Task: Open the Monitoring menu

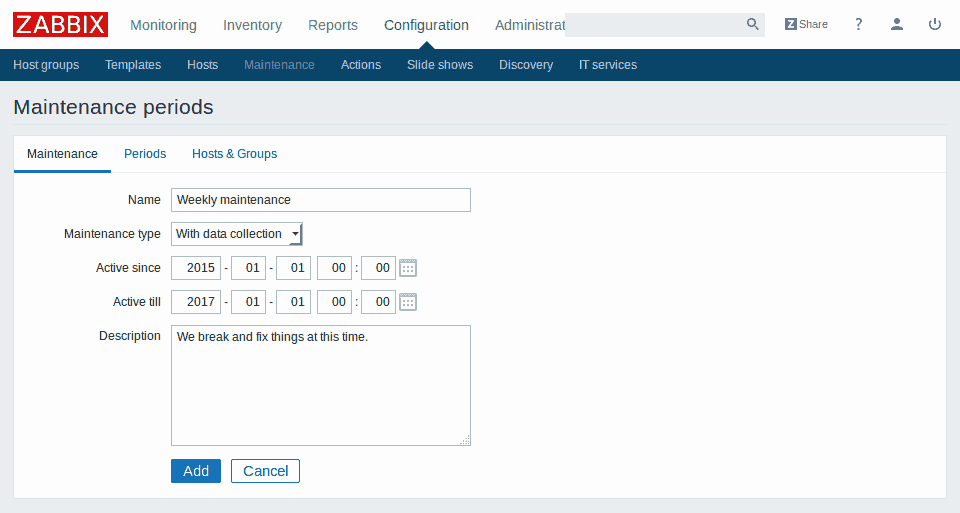Action: 163,25
